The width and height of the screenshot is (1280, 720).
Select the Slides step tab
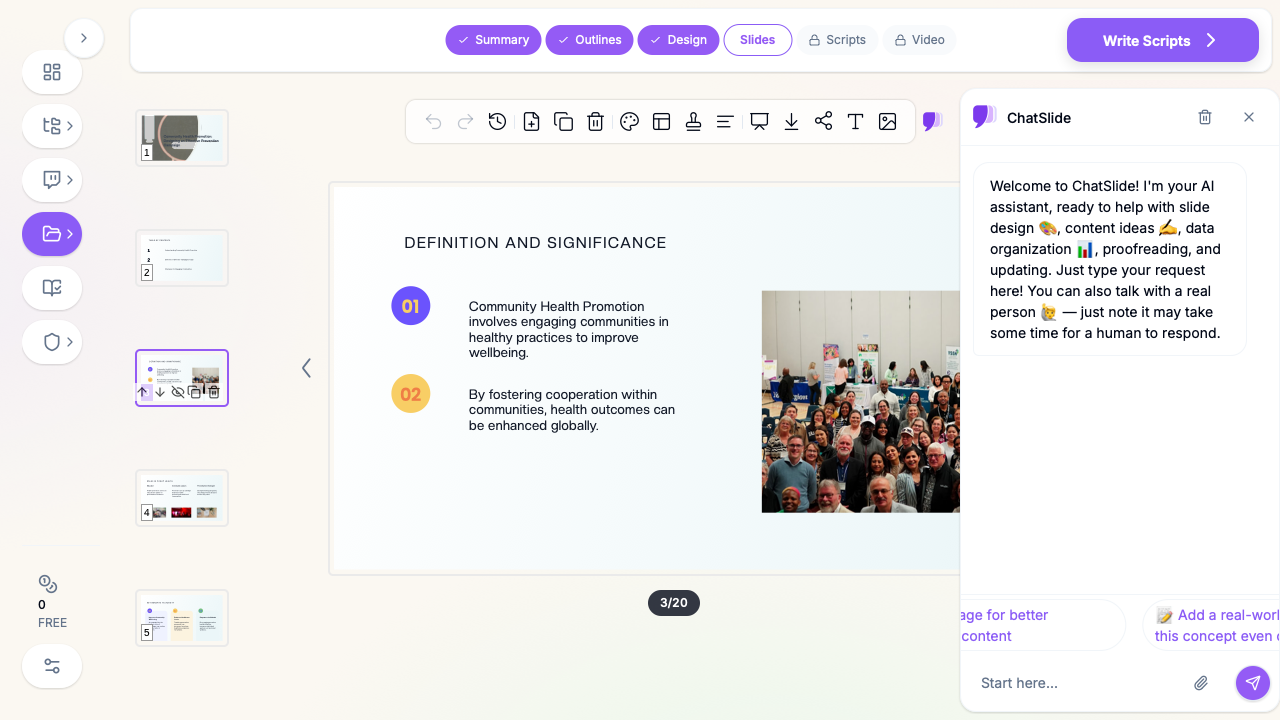pyautogui.click(x=758, y=40)
